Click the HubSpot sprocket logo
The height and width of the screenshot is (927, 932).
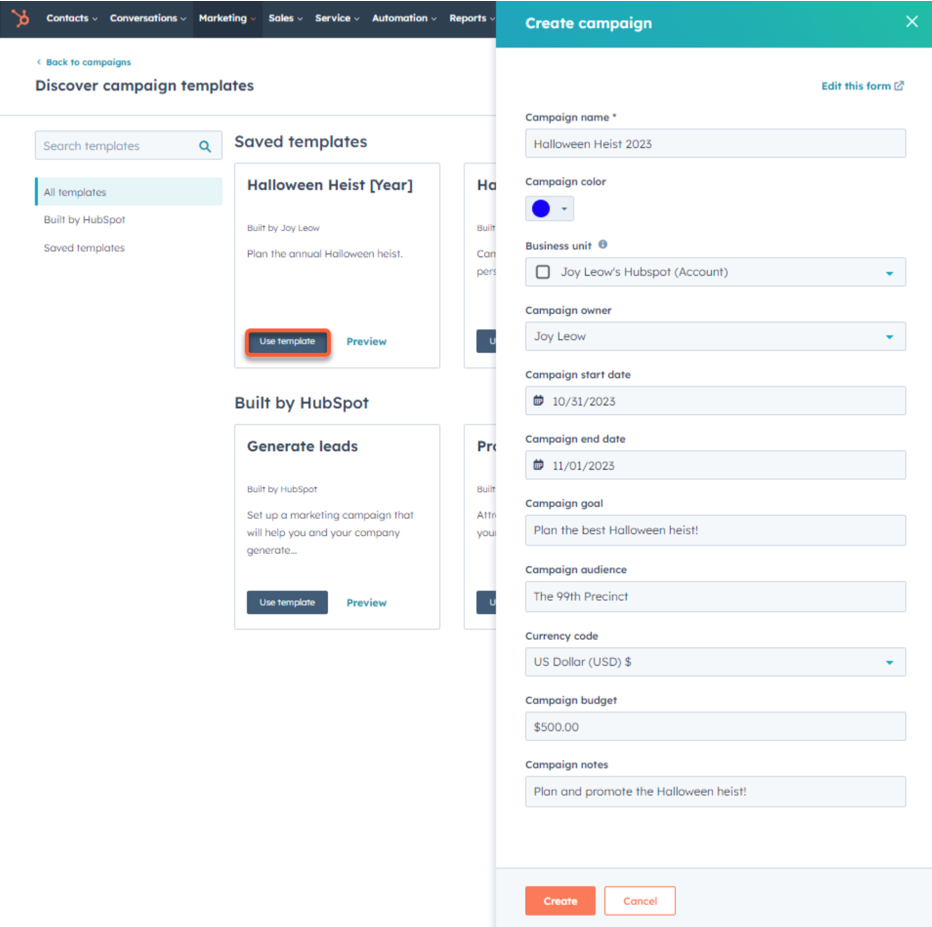pyautogui.click(x=18, y=18)
